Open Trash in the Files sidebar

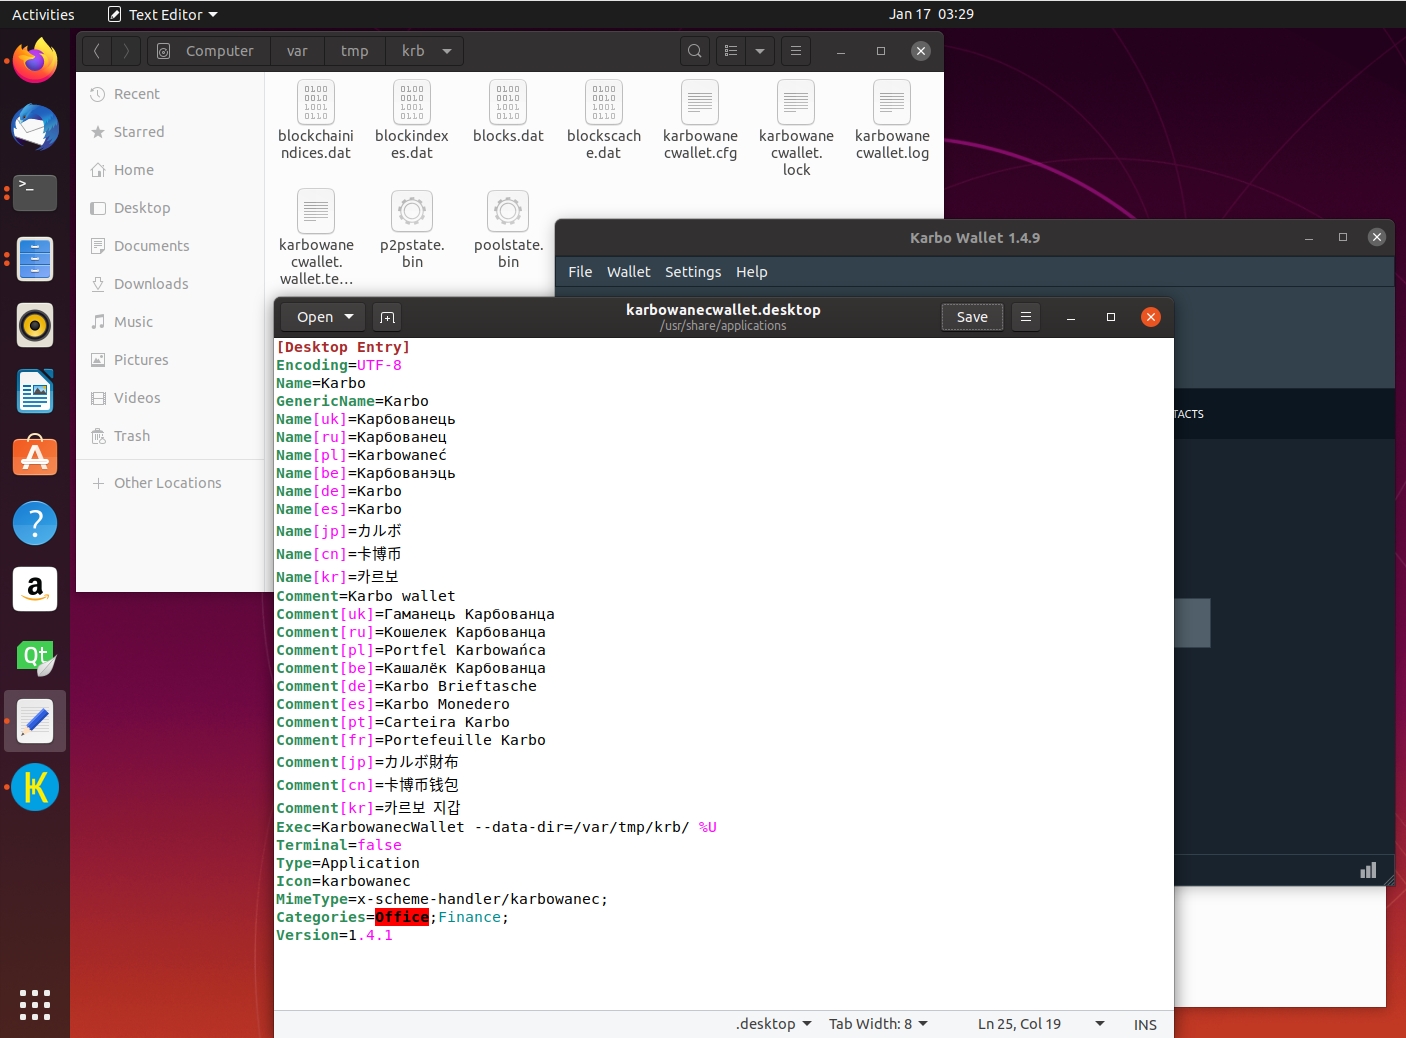(170, 436)
